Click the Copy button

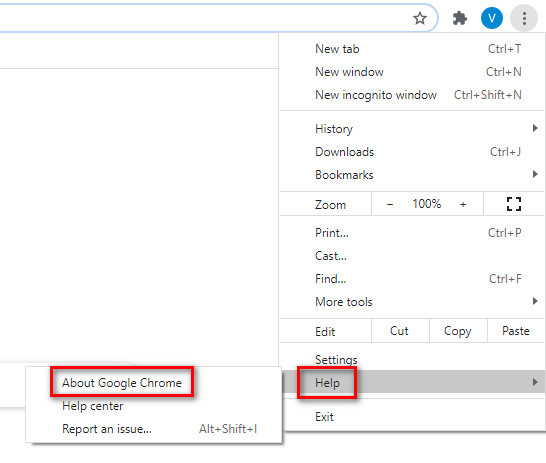[458, 331]
